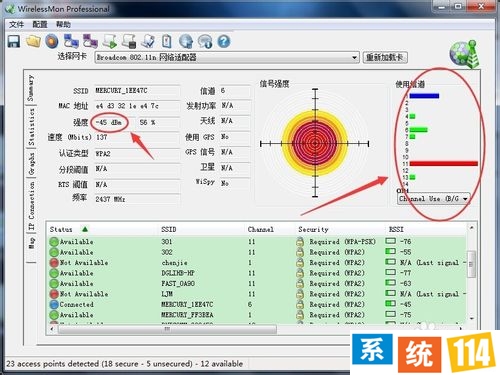Click the globe antenna logo icon
500x375 pixels.
click(465, 53)
